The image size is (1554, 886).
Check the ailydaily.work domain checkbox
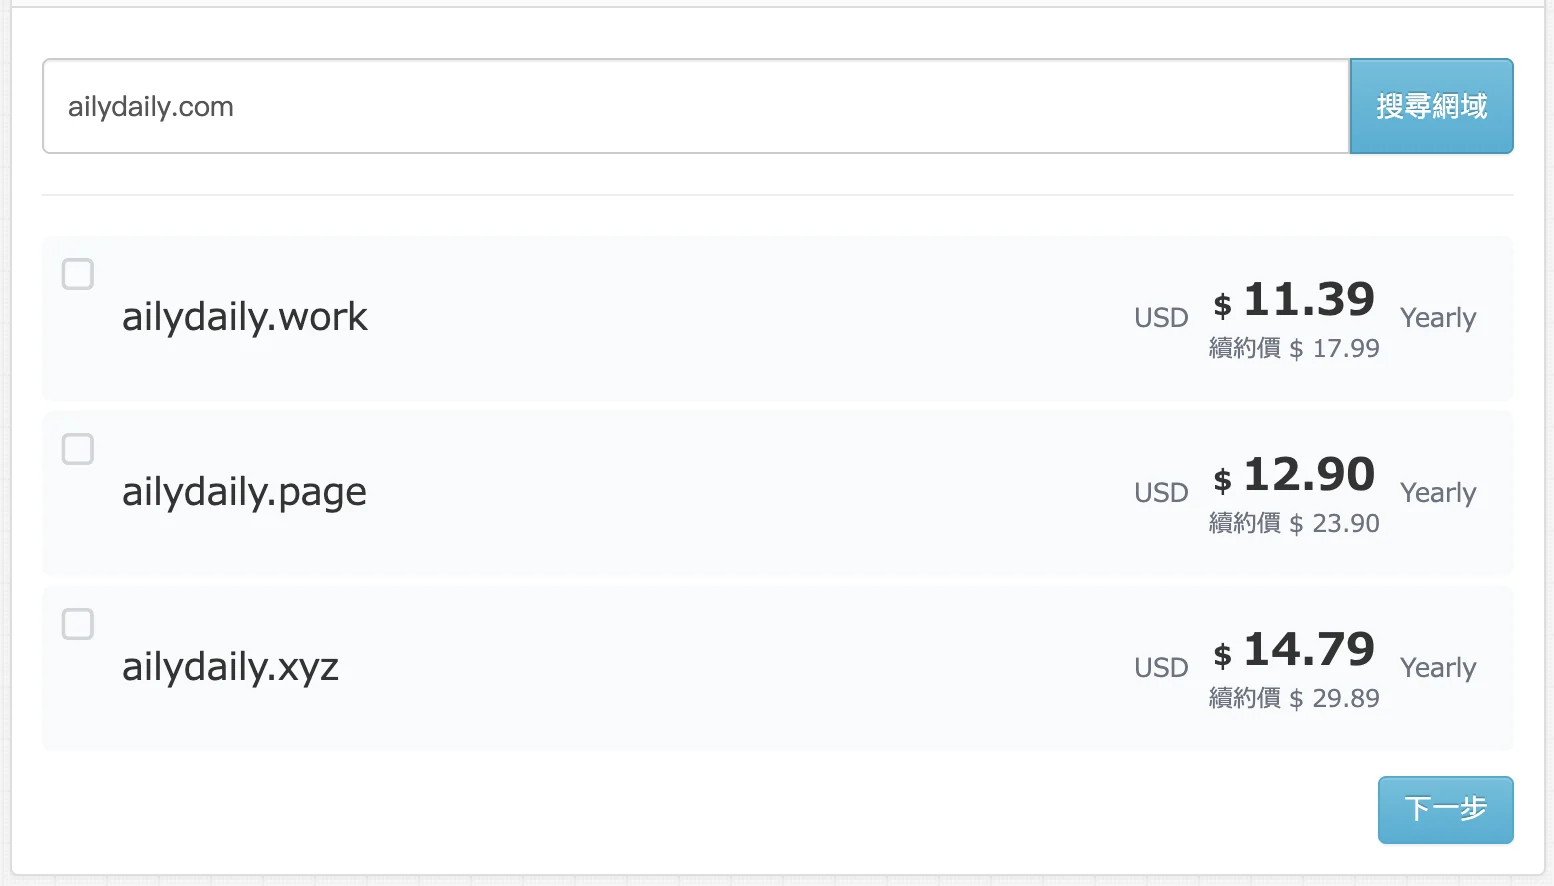pos(78,274)
